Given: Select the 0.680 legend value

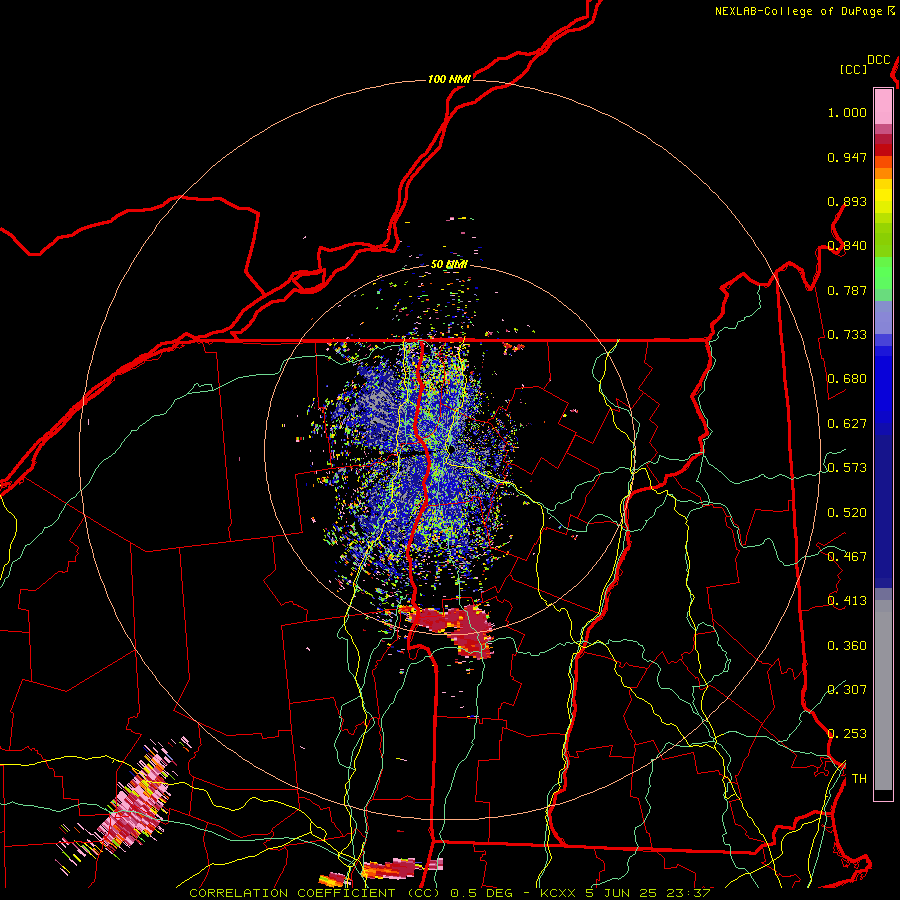Looking at the screenshot, I should pos(847,379).
